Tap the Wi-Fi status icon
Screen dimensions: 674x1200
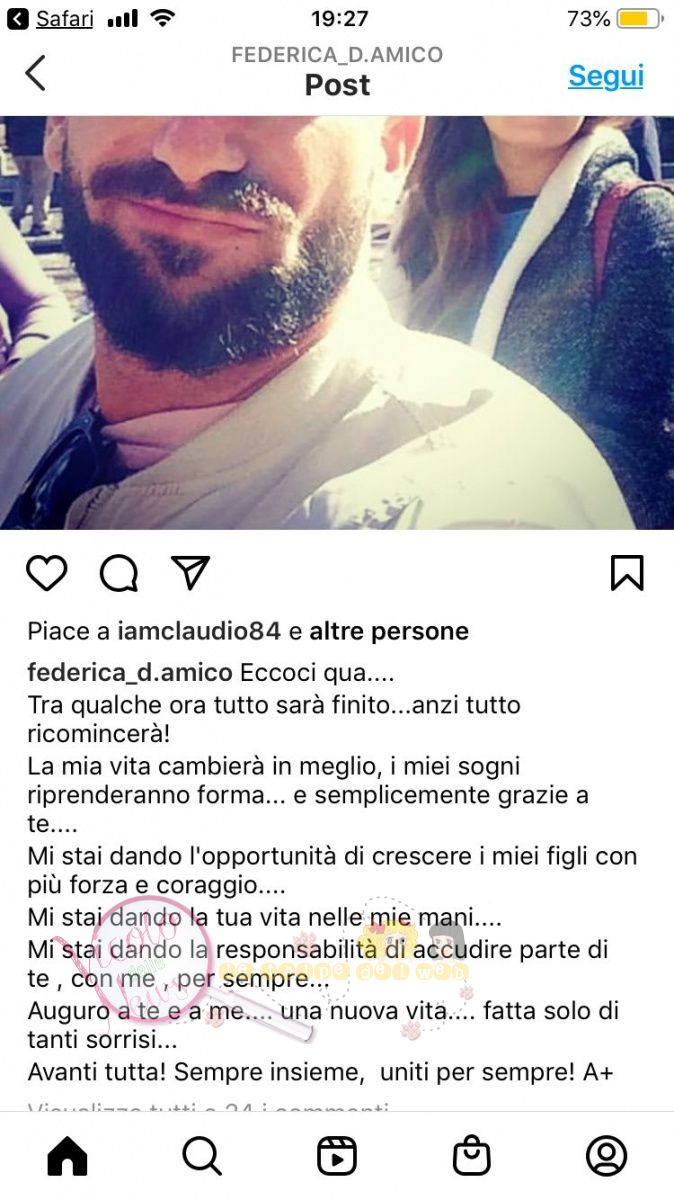162,18
